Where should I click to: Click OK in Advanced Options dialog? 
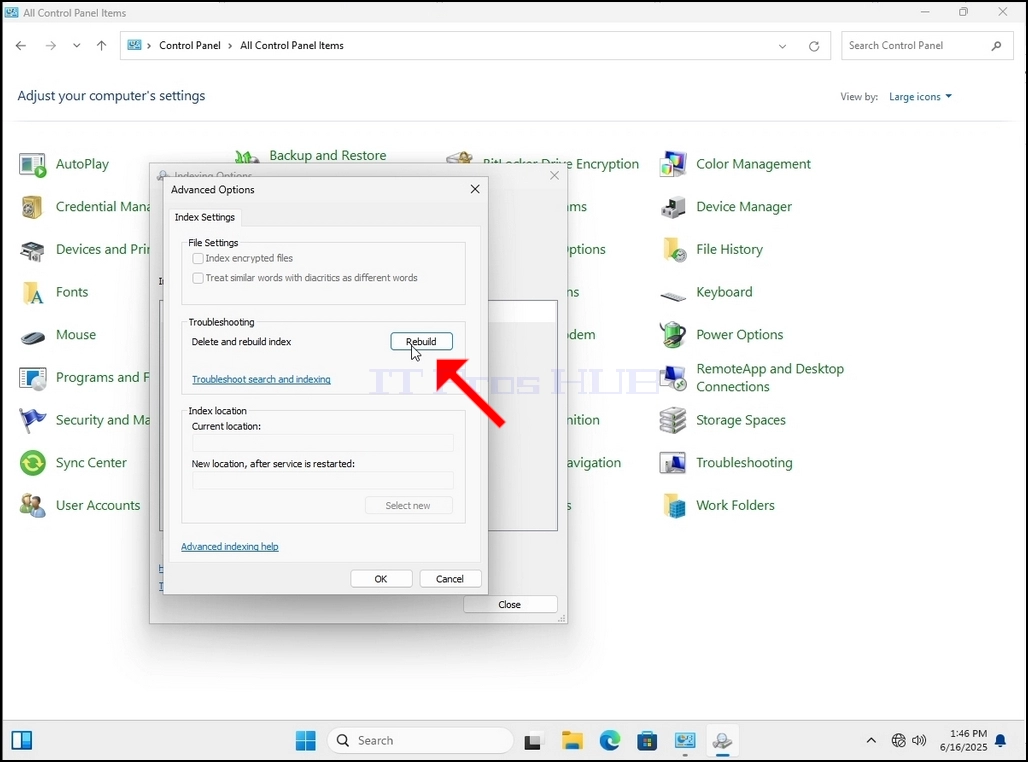(381, 579)
